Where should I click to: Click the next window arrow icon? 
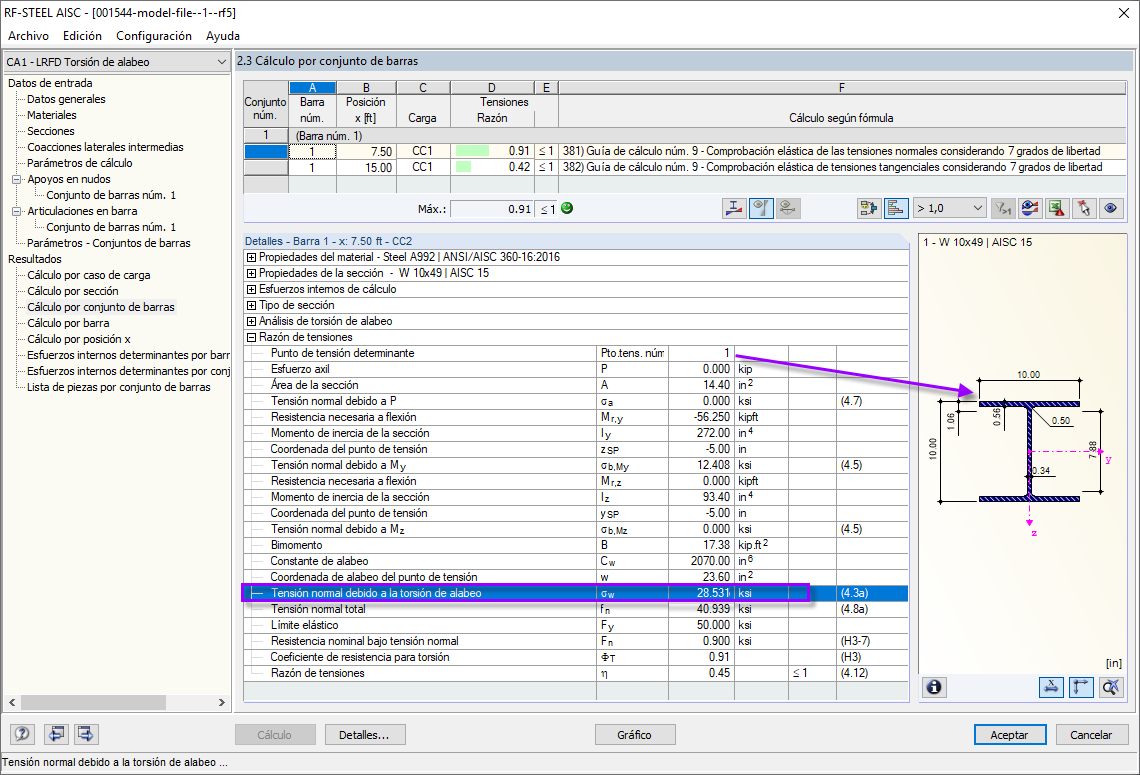[x=85, y=734]
